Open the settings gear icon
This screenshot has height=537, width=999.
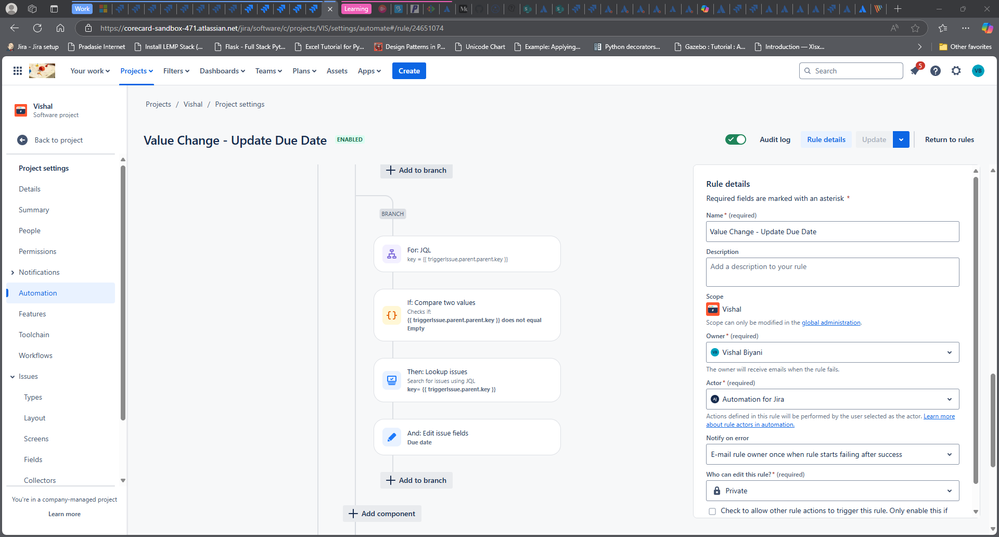point(956,71)
